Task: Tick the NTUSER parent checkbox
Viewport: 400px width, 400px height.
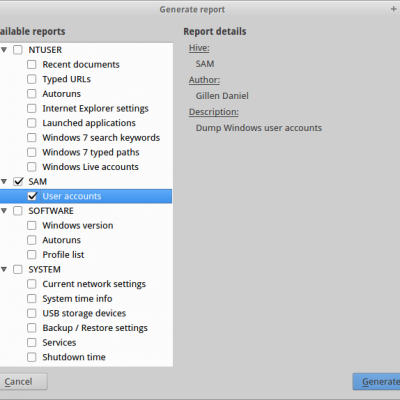Action: [18, 50]
